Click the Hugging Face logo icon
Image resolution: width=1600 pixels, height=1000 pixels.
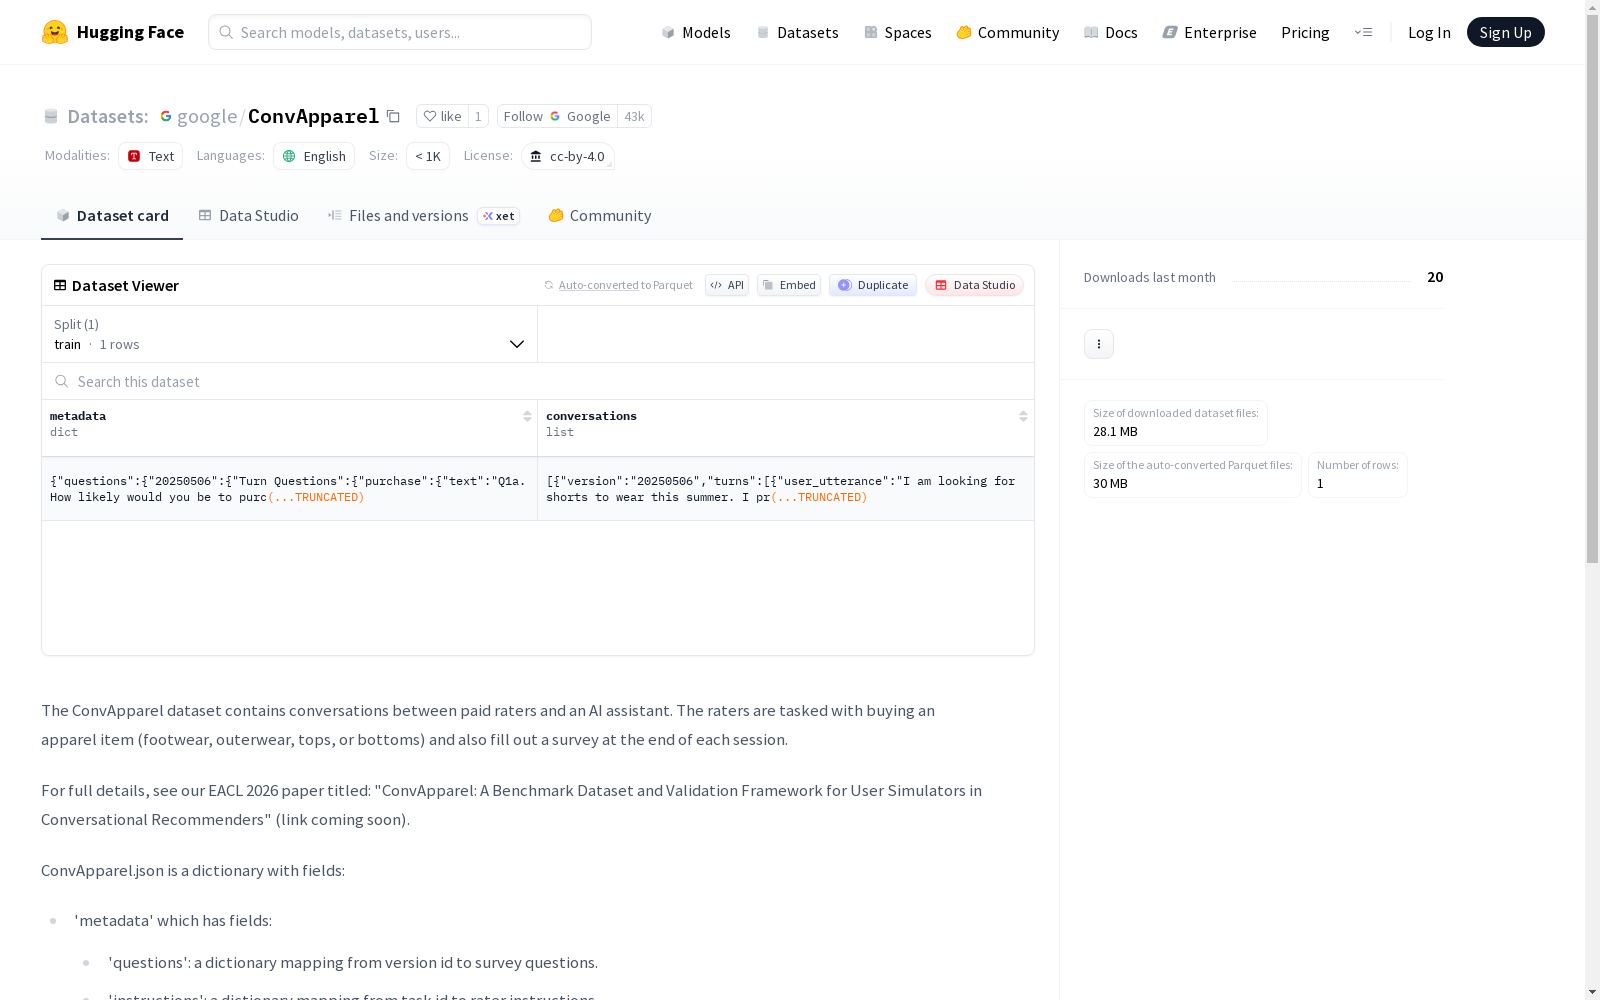coord(55,32)
